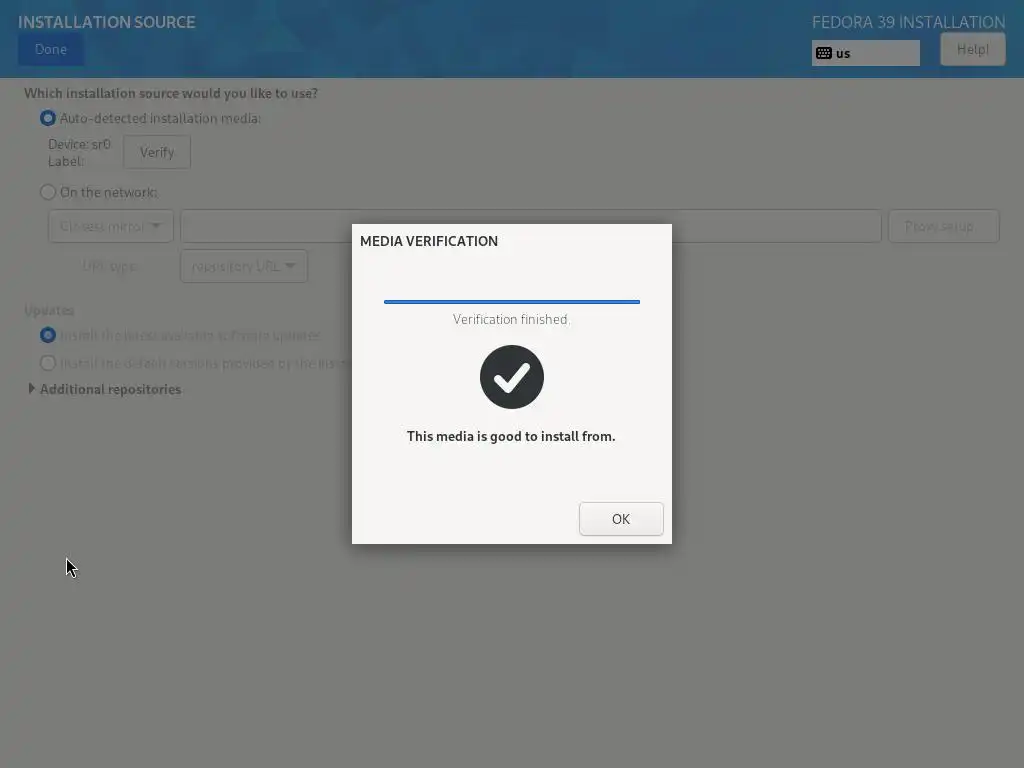Click INSTALLATION SOURCE heading

106,22
